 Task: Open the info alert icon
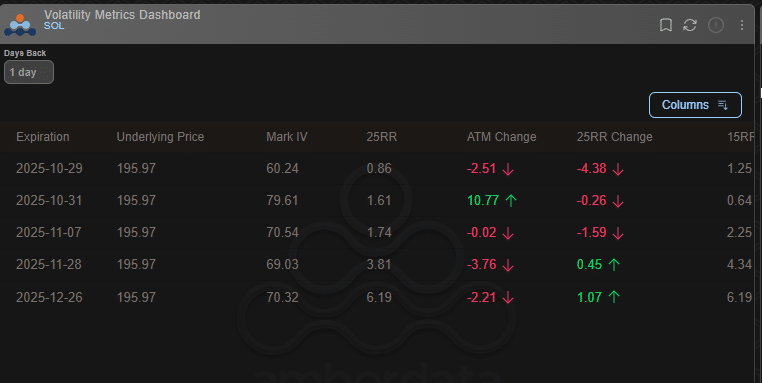click(716, 25)
